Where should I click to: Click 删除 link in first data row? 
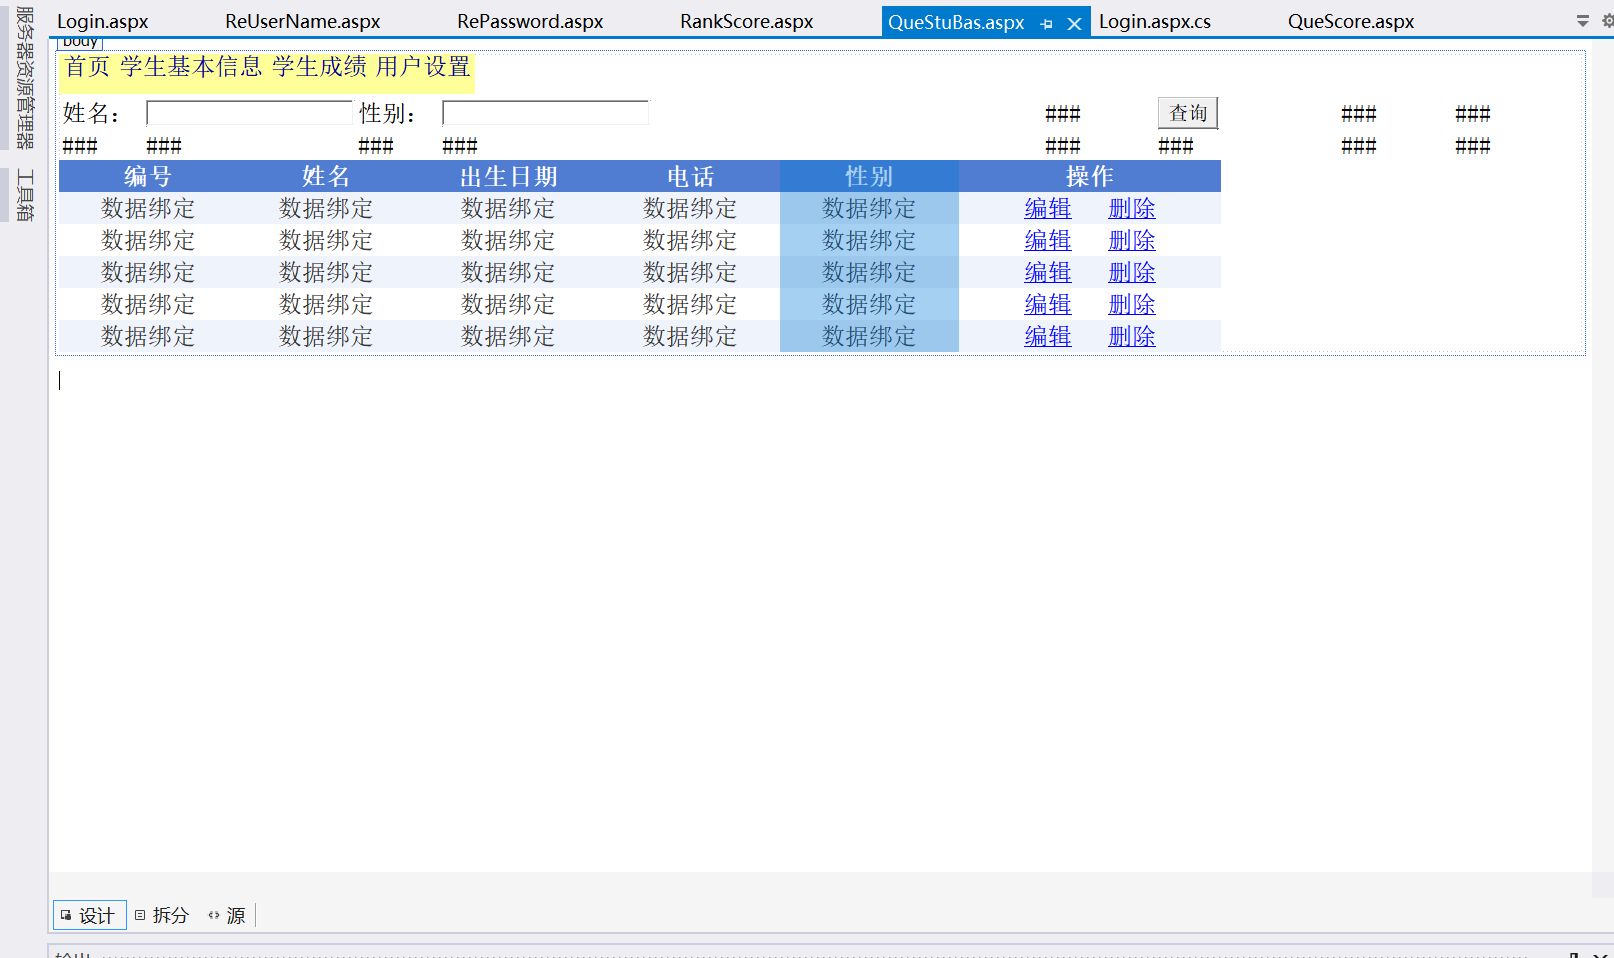(x=1132, y=208)
